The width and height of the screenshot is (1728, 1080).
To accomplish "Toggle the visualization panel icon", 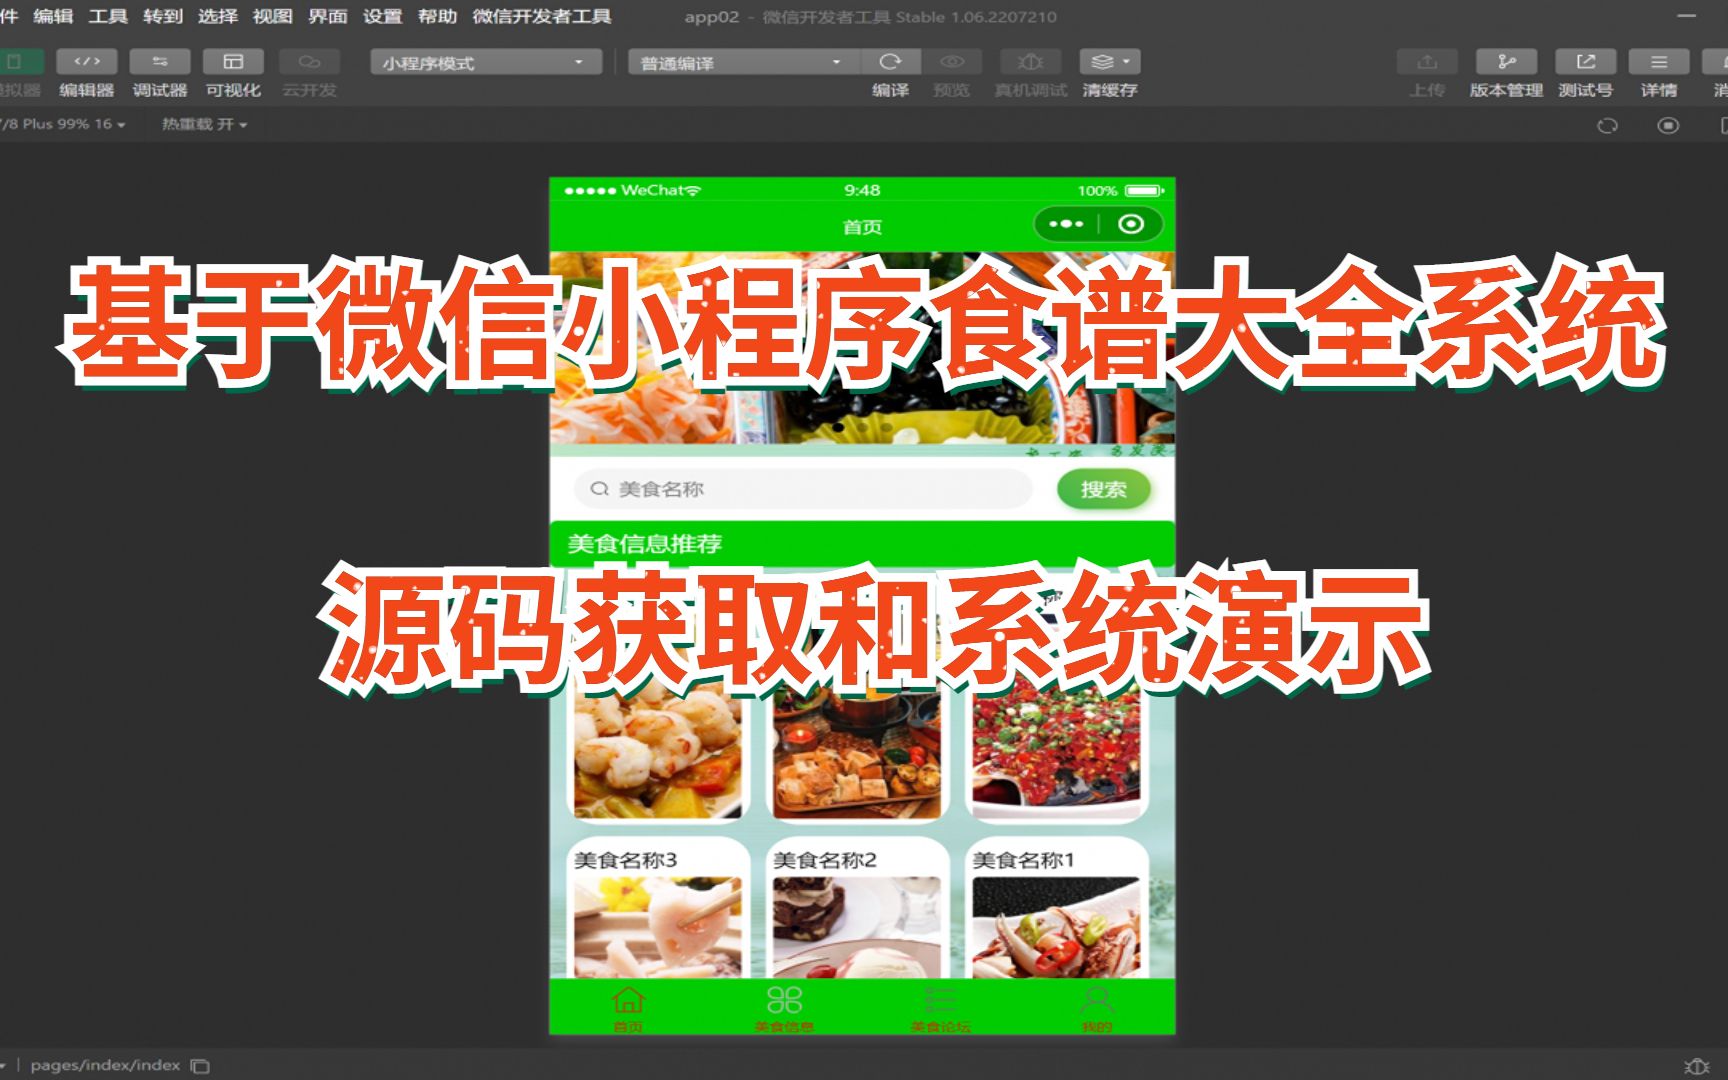I will (233, 62).
